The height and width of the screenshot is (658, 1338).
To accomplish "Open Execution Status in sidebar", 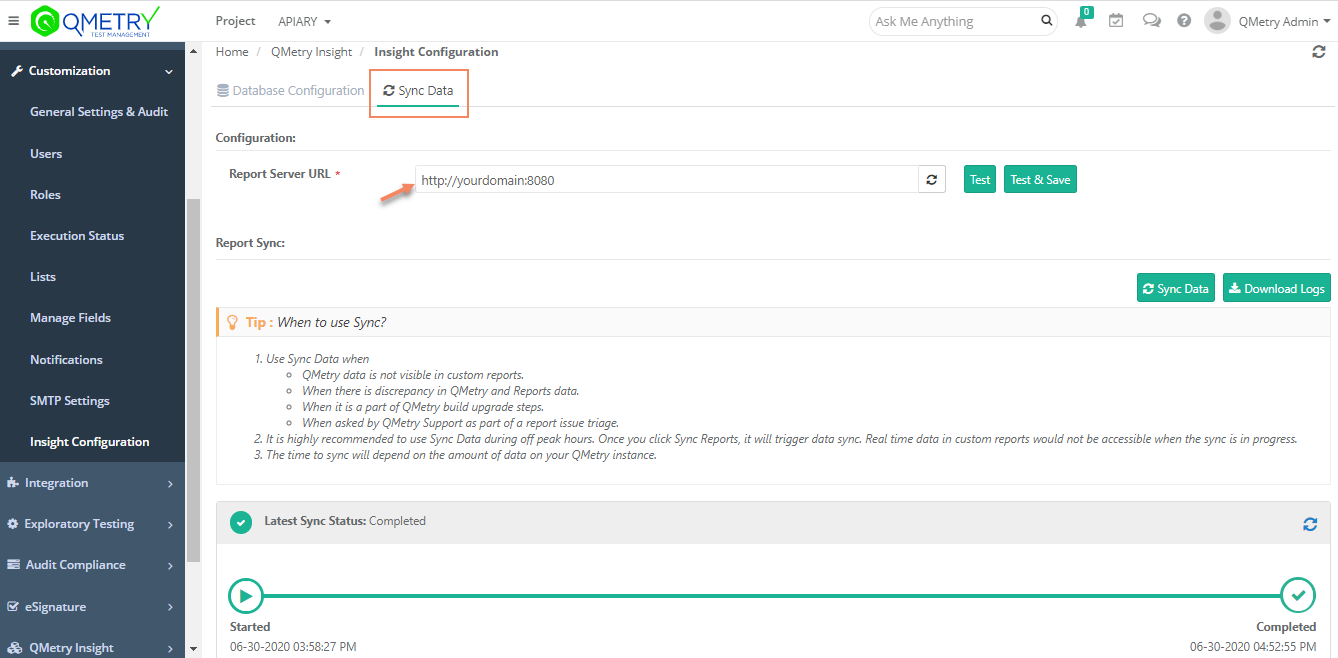I will pos(77,236).
